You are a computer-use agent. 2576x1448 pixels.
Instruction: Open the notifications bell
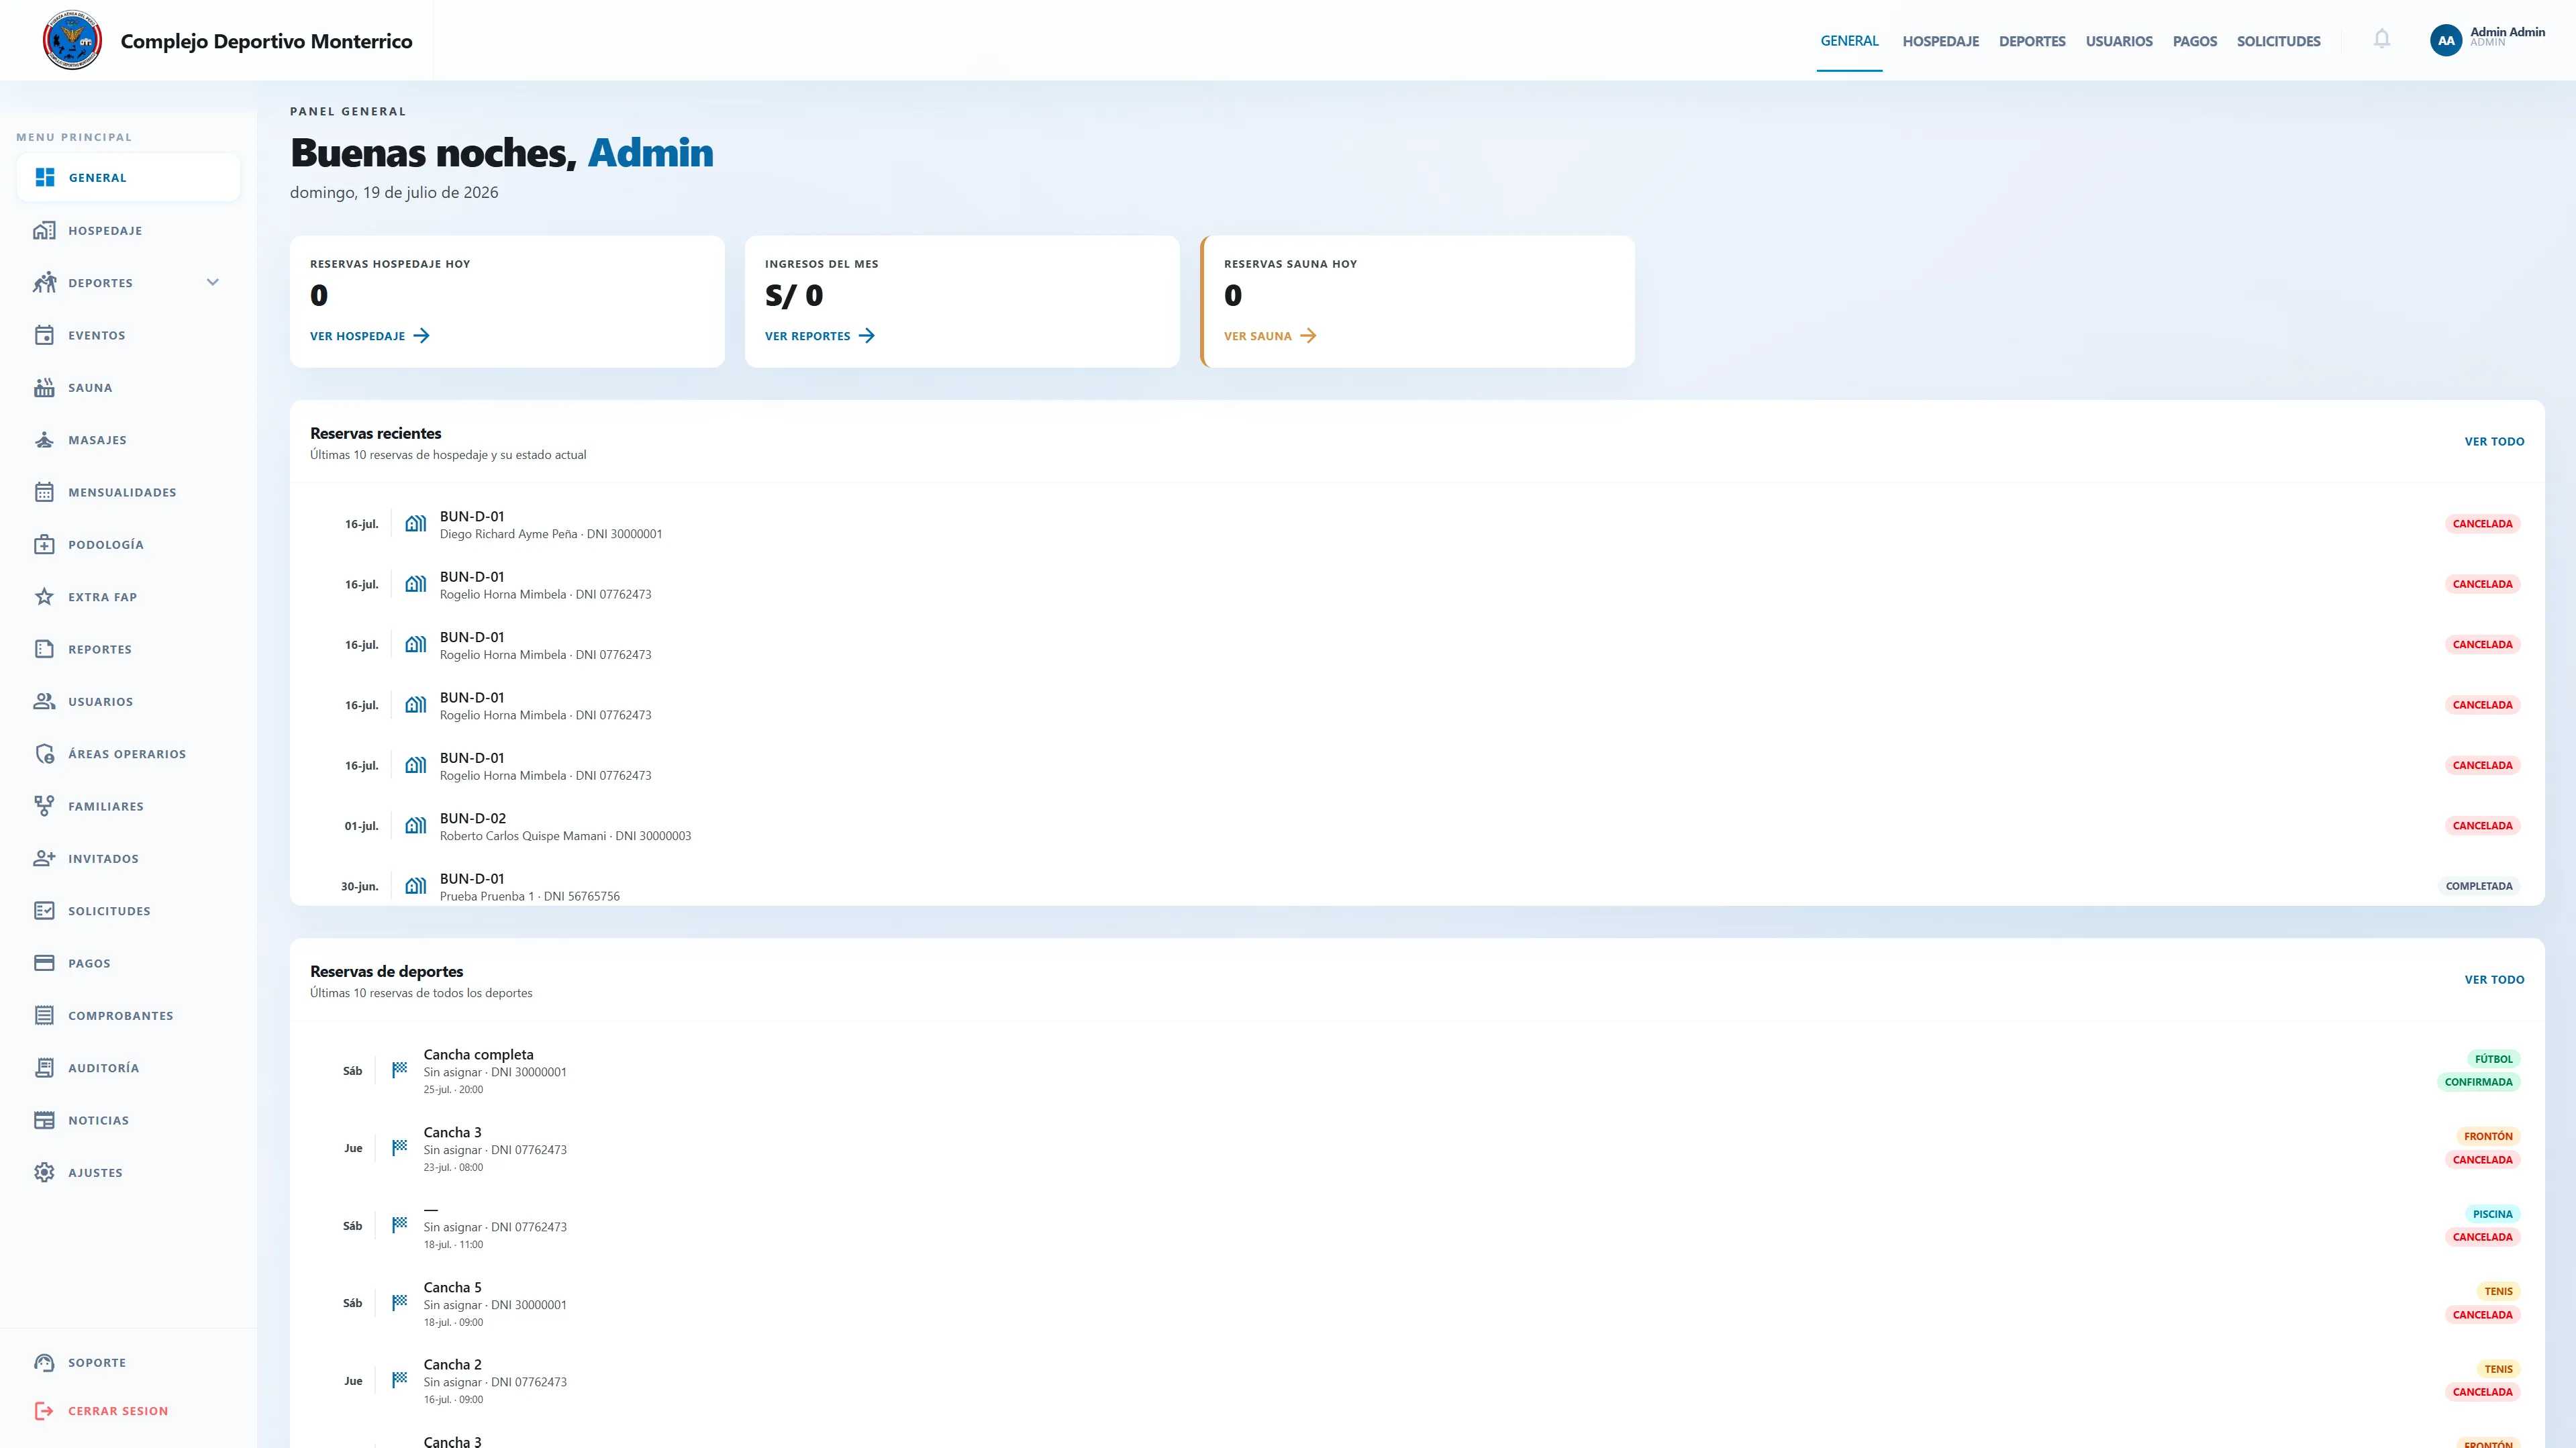point(2382,39)
